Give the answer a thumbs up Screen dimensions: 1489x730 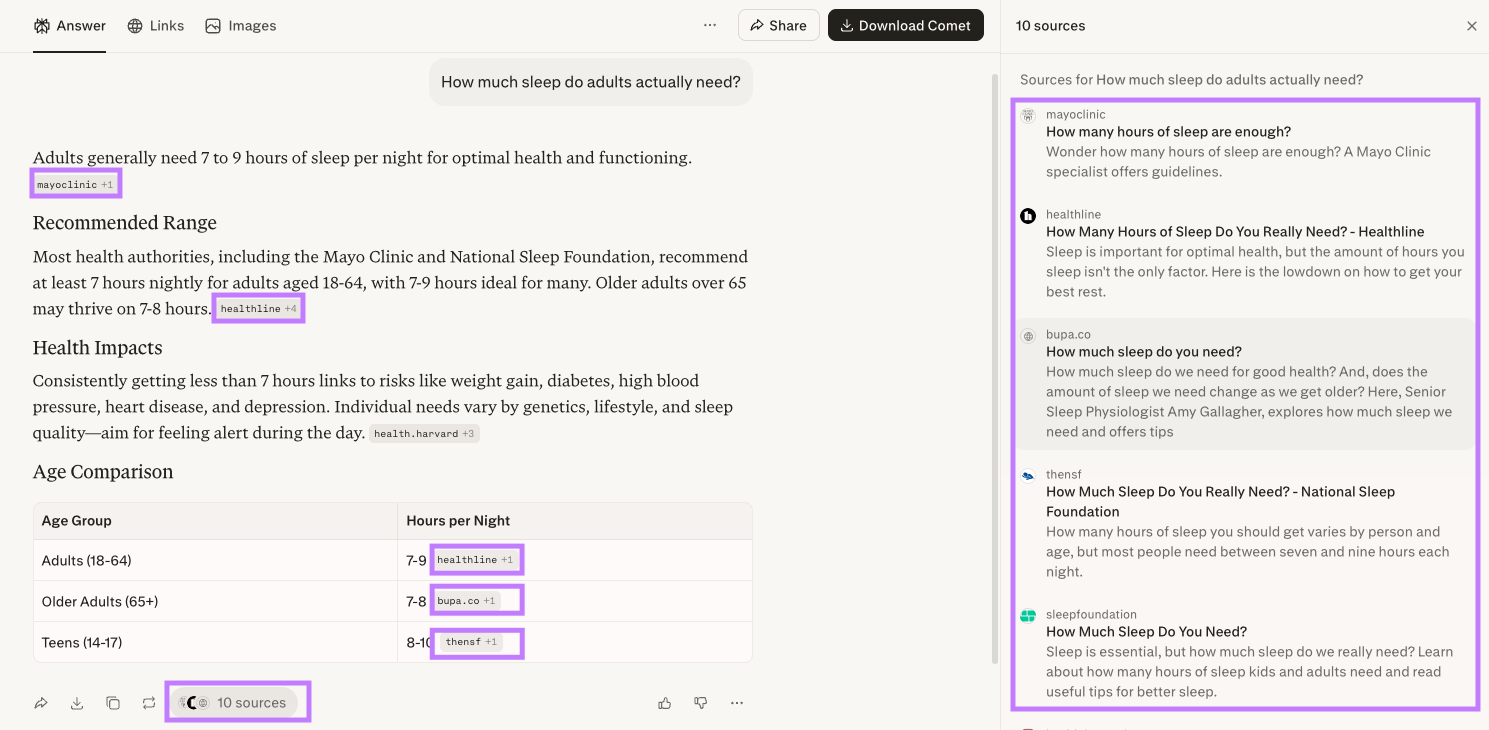(x=665, y=703)
